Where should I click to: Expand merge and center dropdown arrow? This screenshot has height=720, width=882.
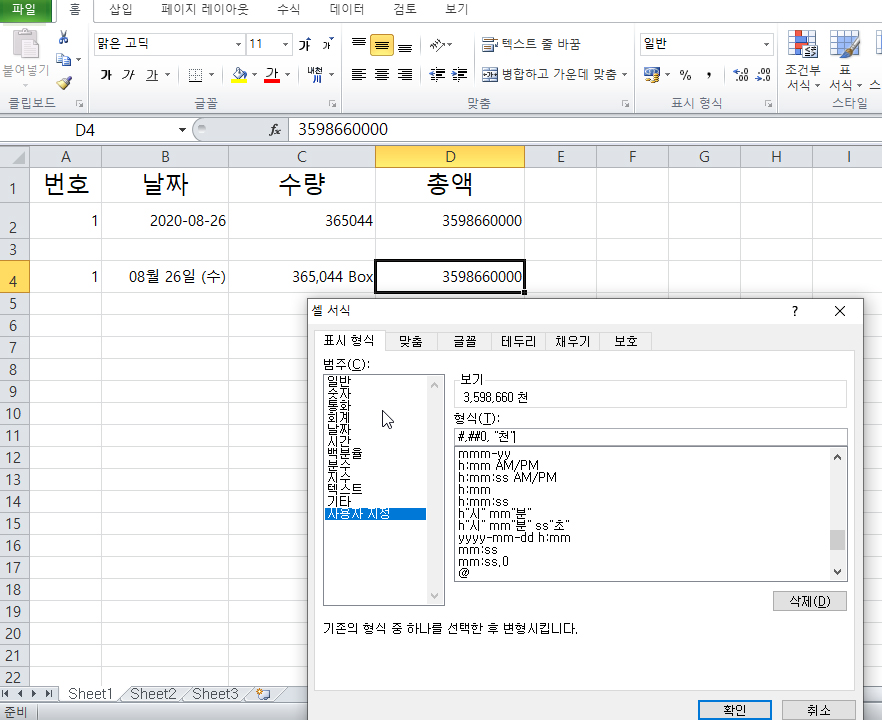pyautogui.click(x=624, y=74)
